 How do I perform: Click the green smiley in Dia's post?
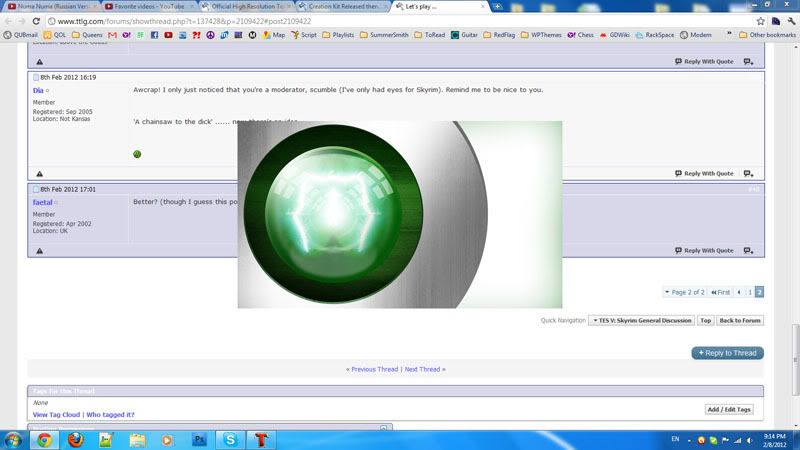[x=137, y=154]
